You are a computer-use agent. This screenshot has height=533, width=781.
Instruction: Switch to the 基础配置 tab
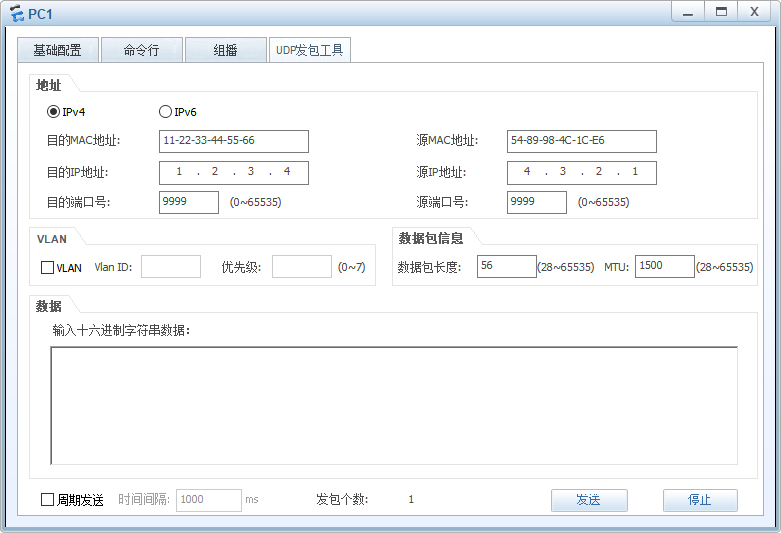point(58,50)
